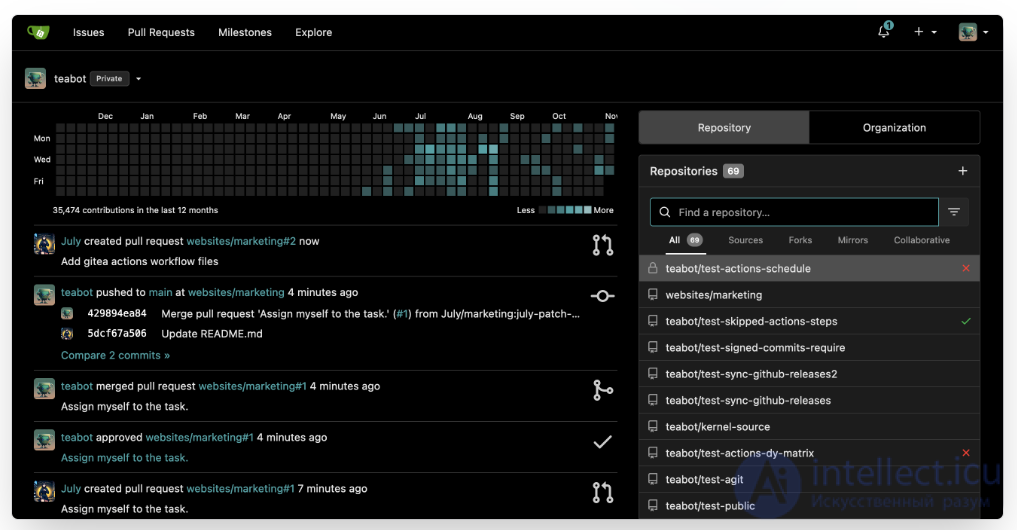This screenshot has height=530, width=1017.
Task: Click July's avatar on the newest pull request
Action: pos(44,243)
